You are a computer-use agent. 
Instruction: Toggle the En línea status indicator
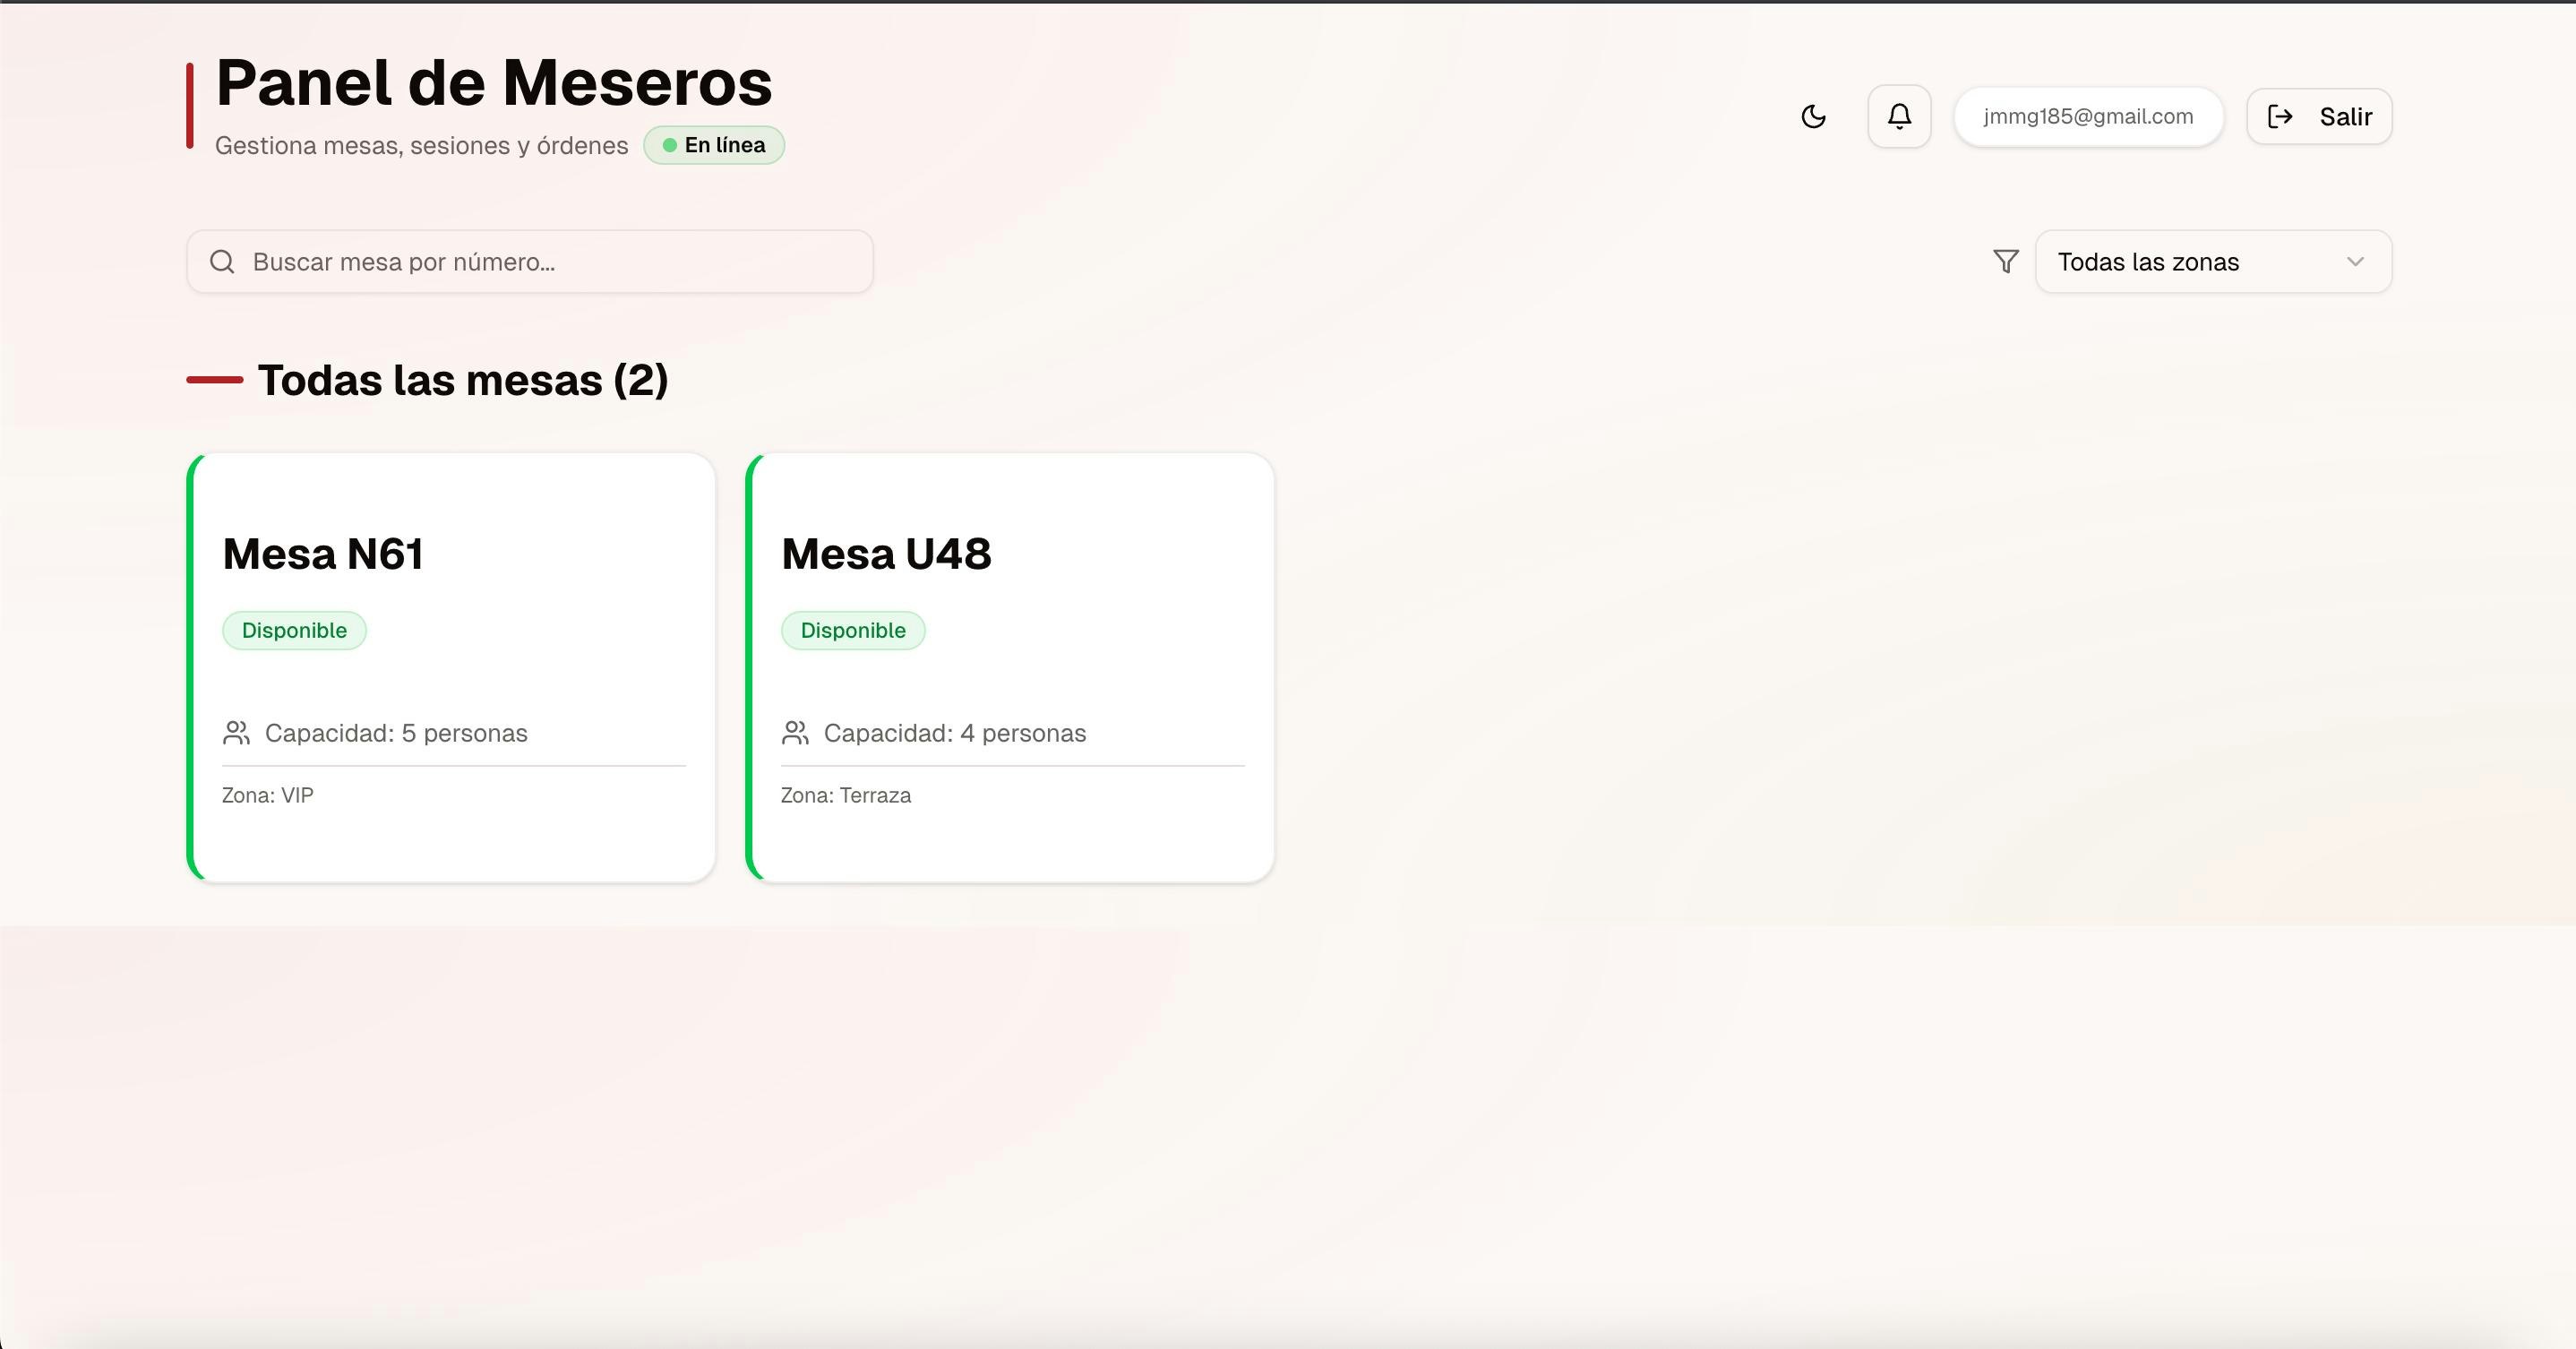(713, 145)
